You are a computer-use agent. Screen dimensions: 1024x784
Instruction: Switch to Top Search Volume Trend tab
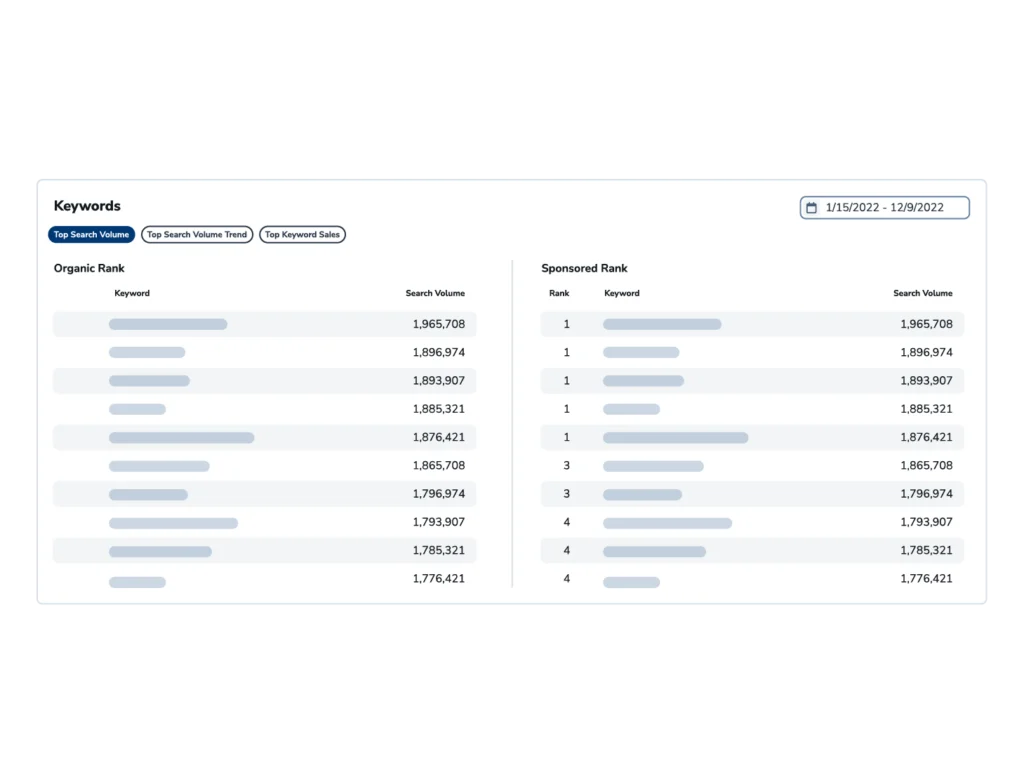pos(197,235)
